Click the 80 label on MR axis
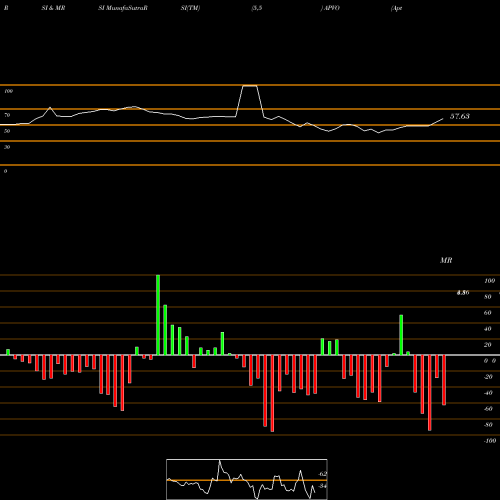 pyautogui.click(x=488, y=297)
